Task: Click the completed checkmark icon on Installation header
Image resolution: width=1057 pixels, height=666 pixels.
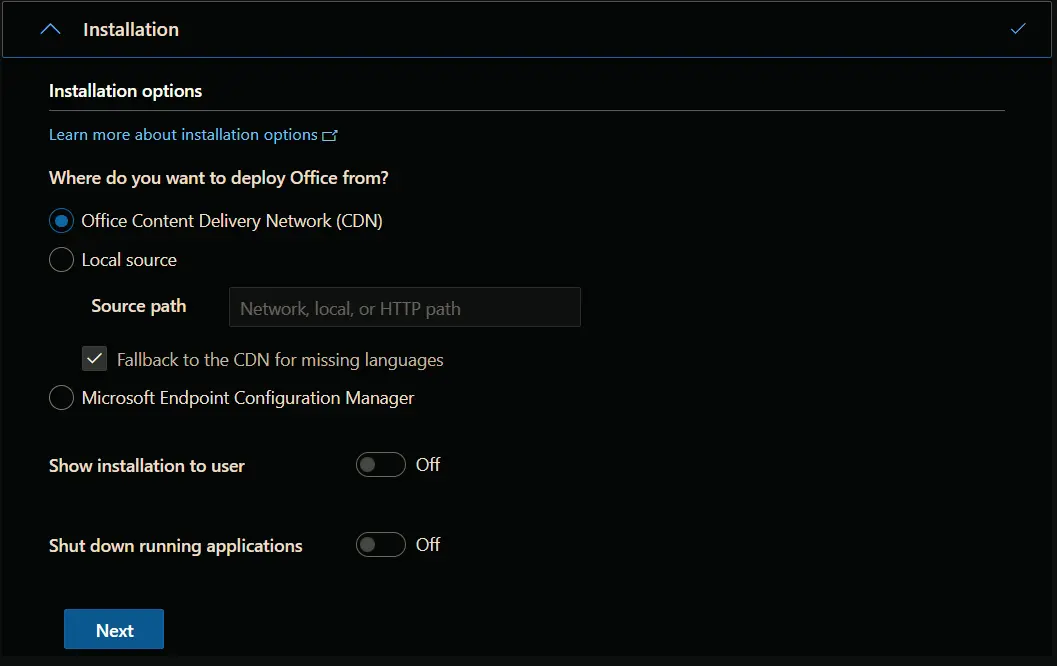Action: coord(1018,29)
